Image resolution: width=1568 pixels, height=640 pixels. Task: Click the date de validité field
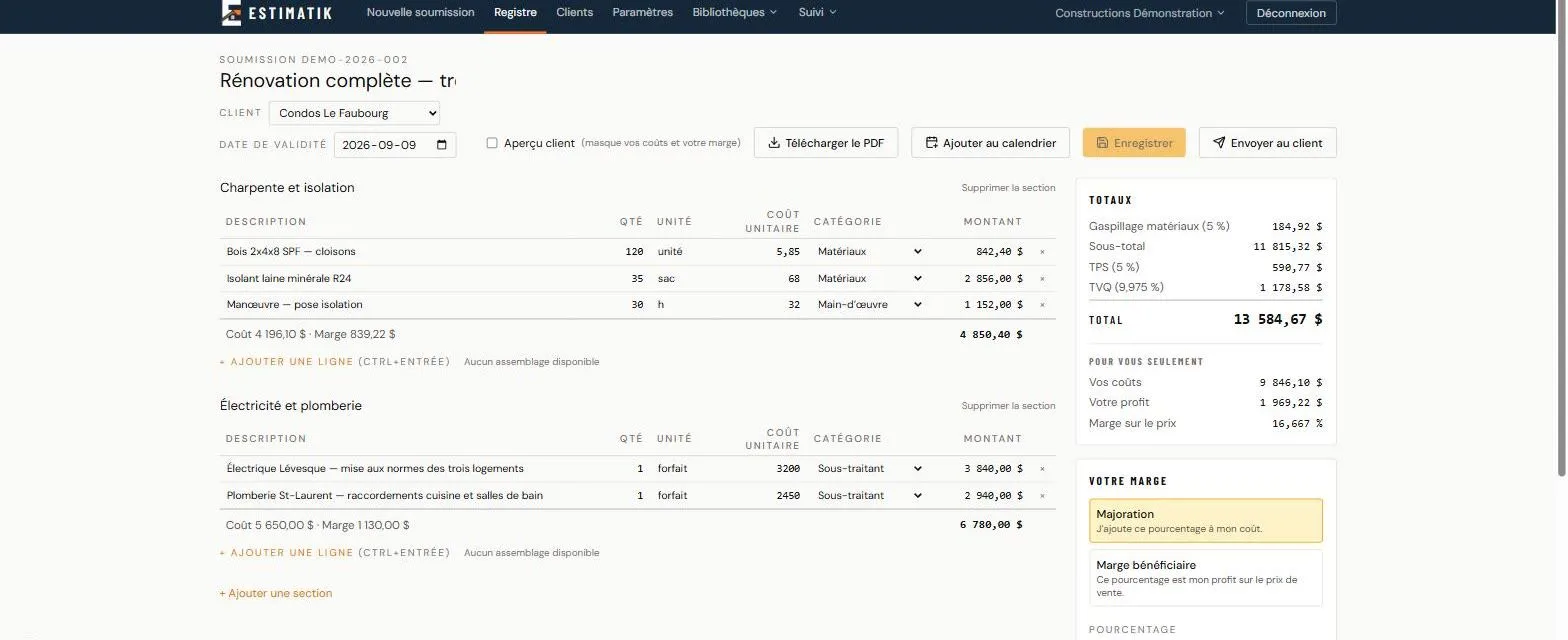pos(395,145)
